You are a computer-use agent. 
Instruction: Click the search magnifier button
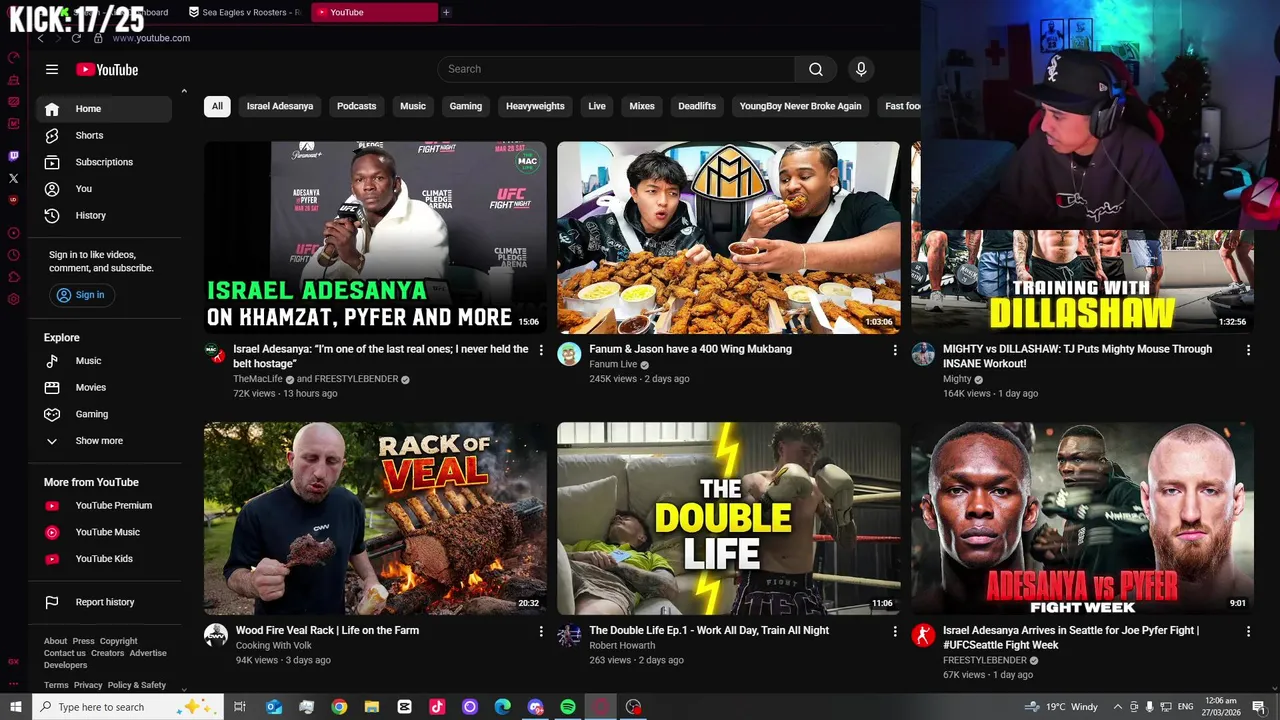pyautogui.click(x=816, y=69)
